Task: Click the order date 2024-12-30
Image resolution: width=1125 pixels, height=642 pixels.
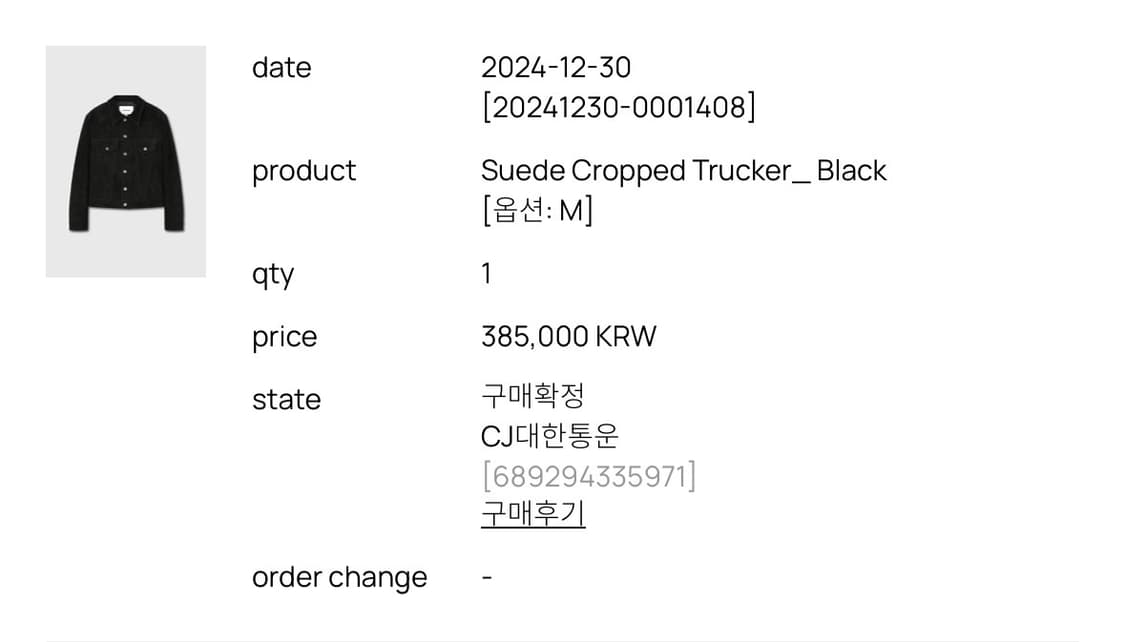Action: 555,68
